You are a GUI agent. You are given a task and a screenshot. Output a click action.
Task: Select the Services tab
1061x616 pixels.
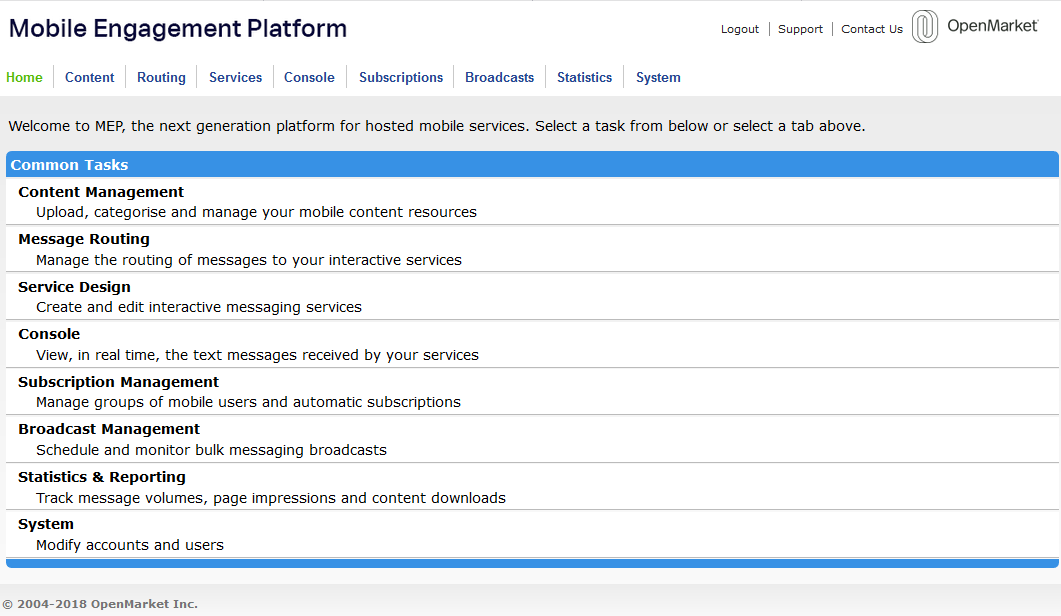[235, 77]
